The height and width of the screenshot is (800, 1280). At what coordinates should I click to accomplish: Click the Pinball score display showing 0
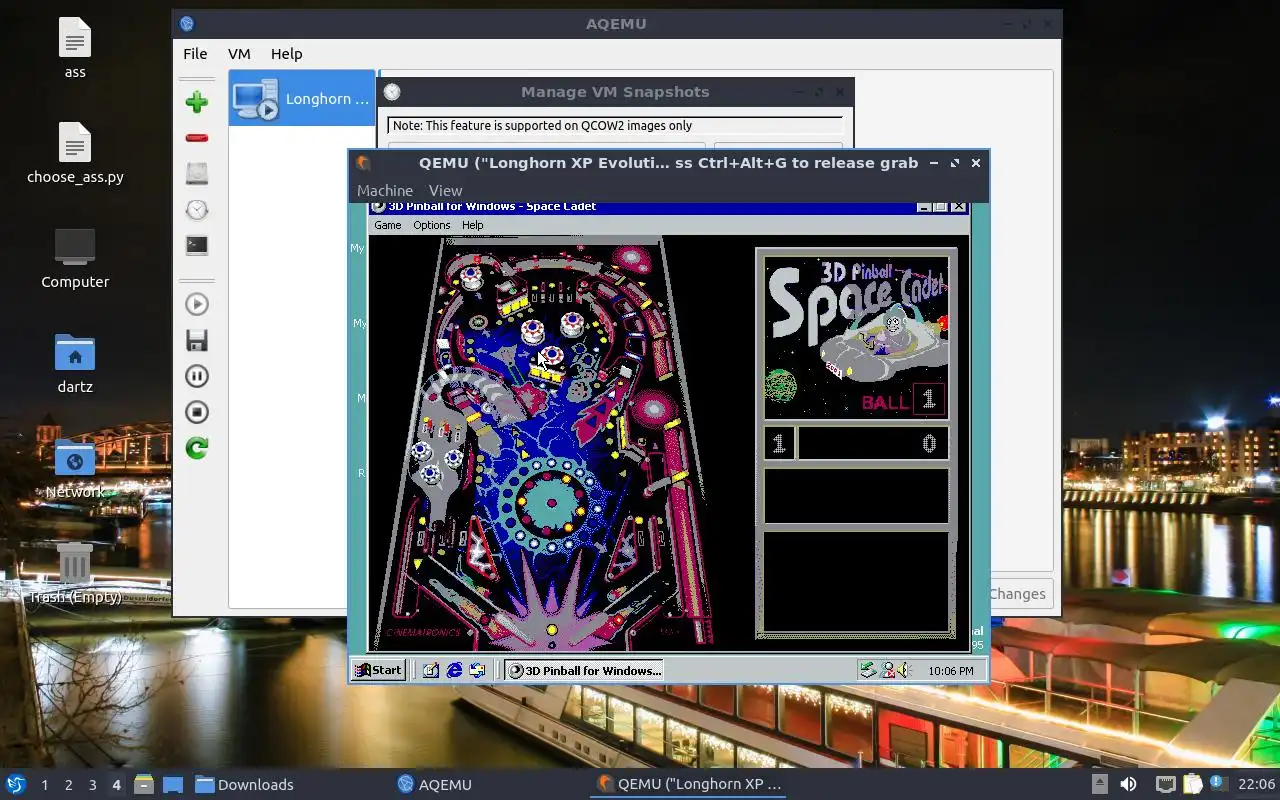873,443
